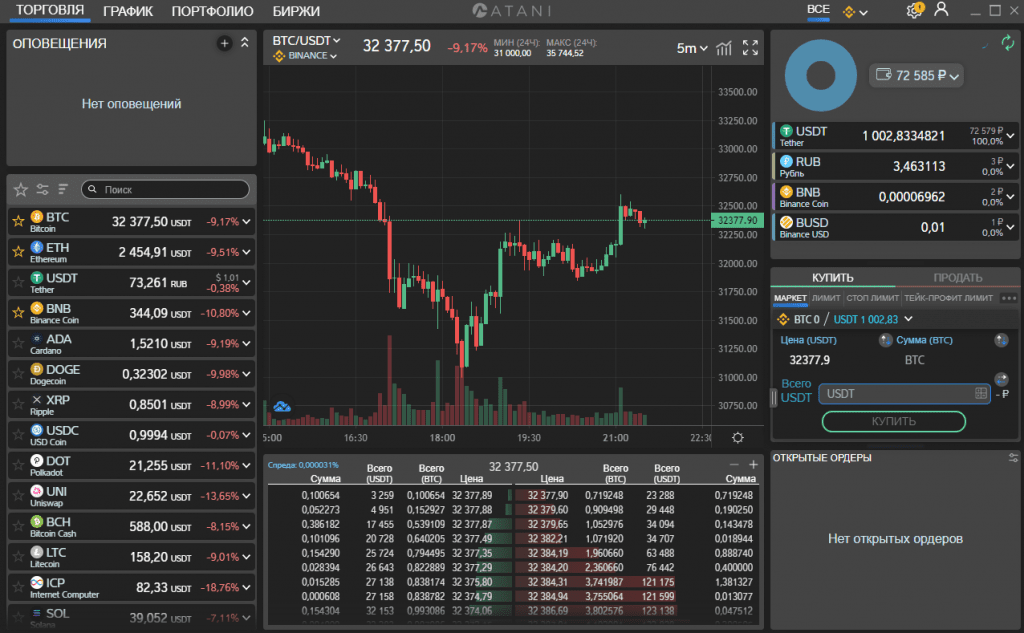Expand the ETH Ethereum row chevron
The width and height of the screenshot is (1024, 633).
coord(246,252)
